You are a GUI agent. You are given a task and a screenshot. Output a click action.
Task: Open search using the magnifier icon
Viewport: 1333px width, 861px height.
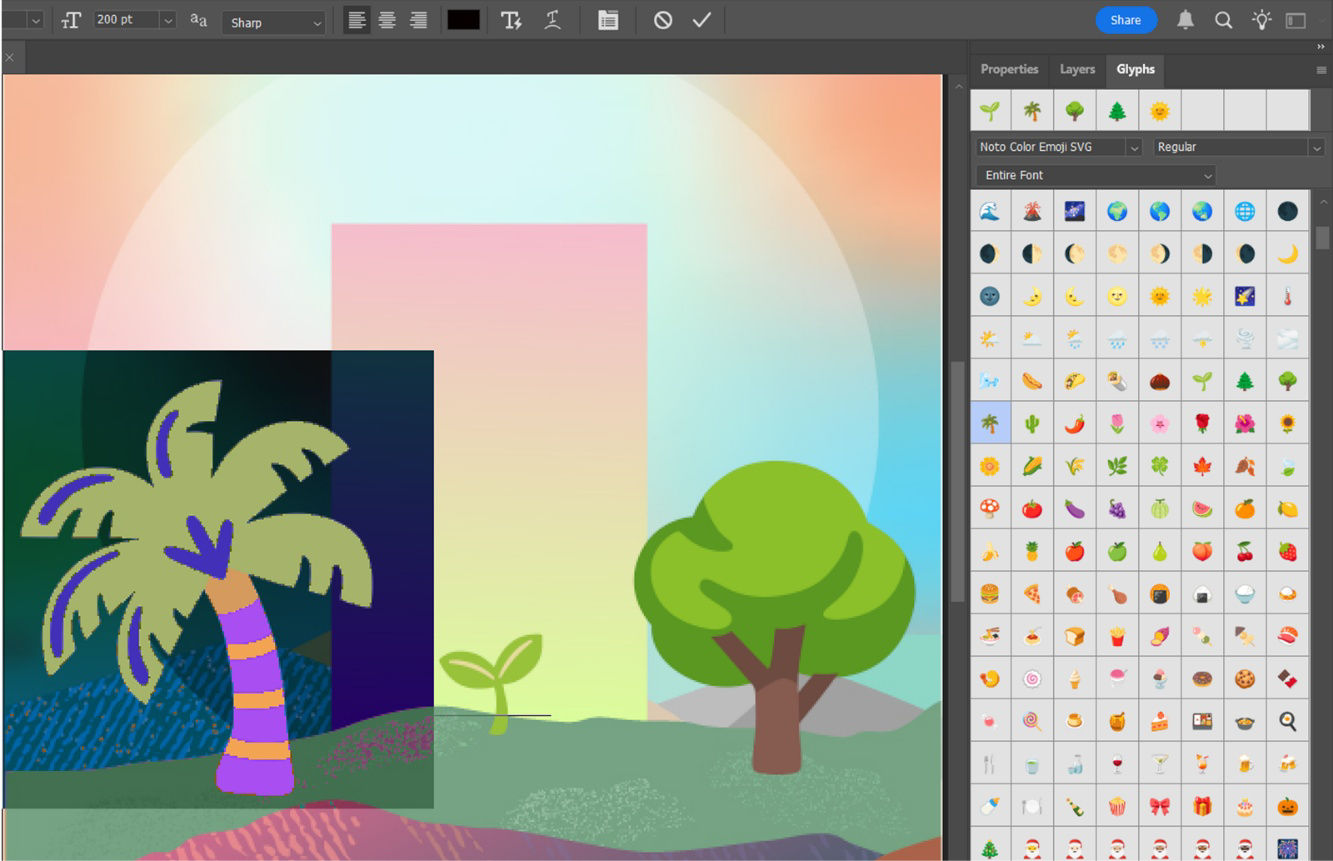click(x=1223, y=19)
